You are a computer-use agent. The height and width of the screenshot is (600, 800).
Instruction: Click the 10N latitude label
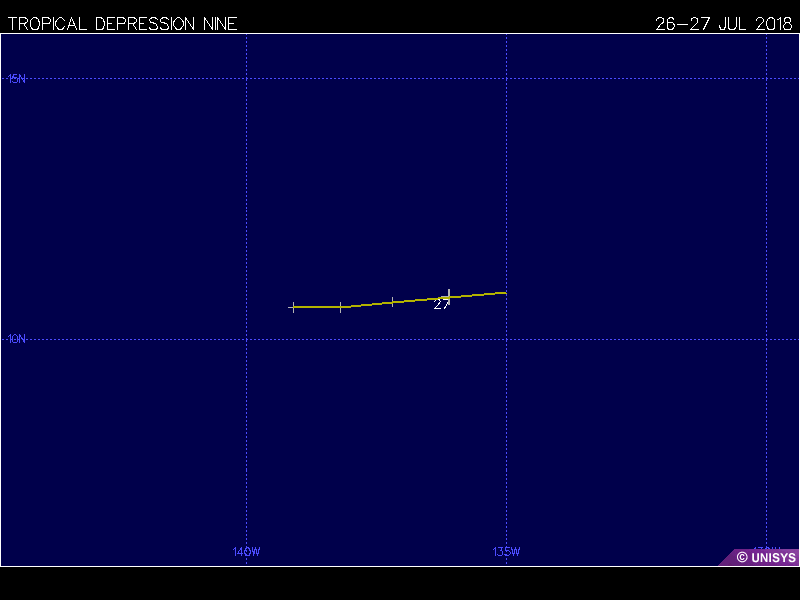pos(16,339)
